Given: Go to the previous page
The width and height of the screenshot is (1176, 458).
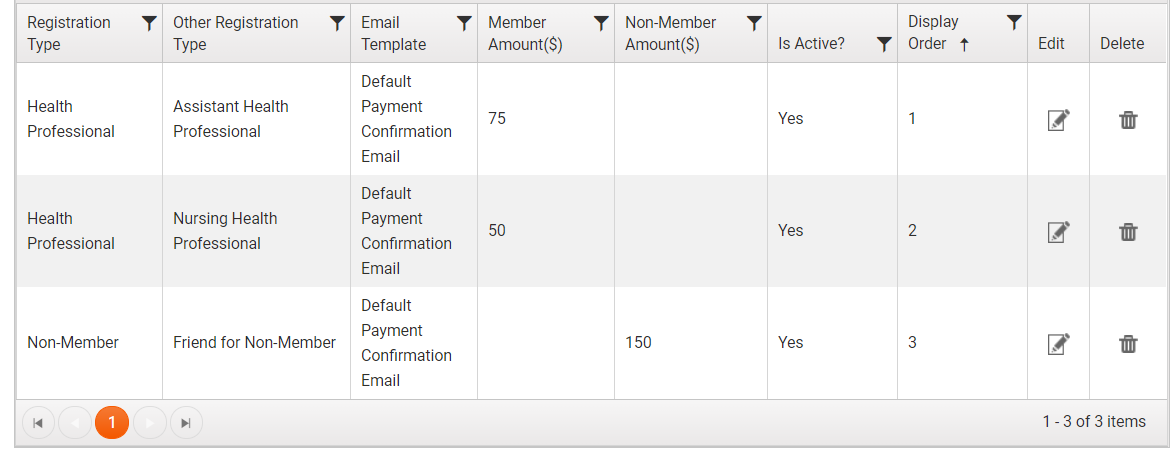Looking at the screenshot, I should pyautogui.click(x=75, y=423).
